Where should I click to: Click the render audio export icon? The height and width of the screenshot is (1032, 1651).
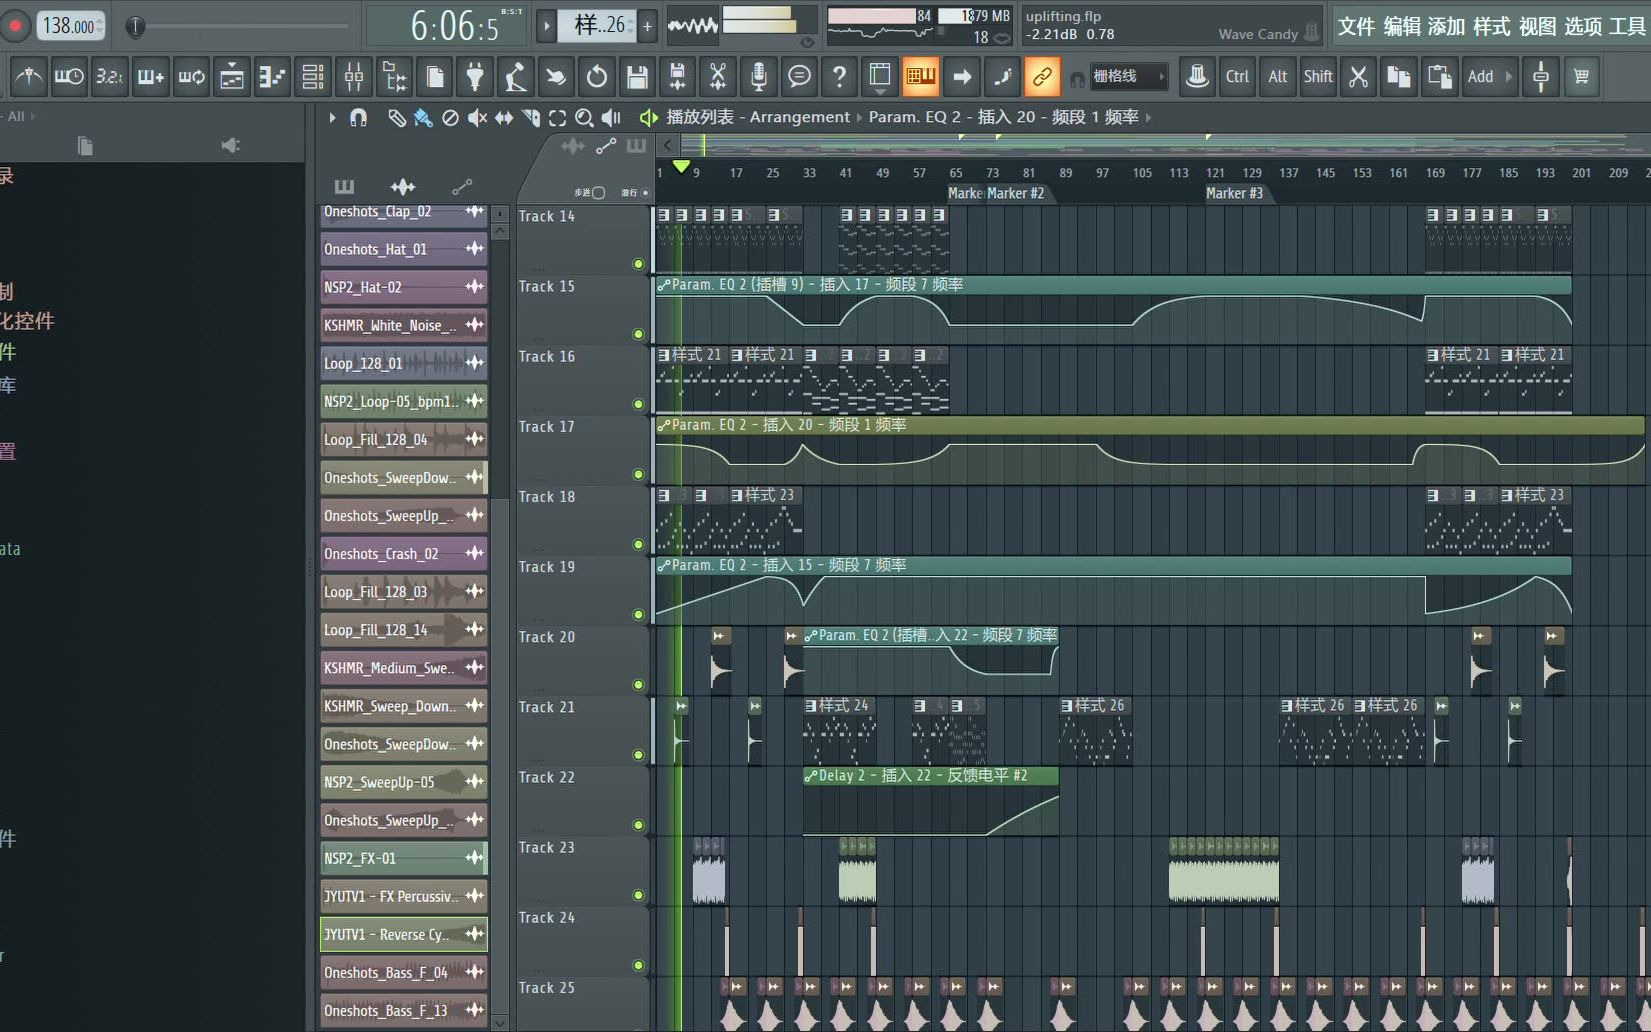pos(678,76)
